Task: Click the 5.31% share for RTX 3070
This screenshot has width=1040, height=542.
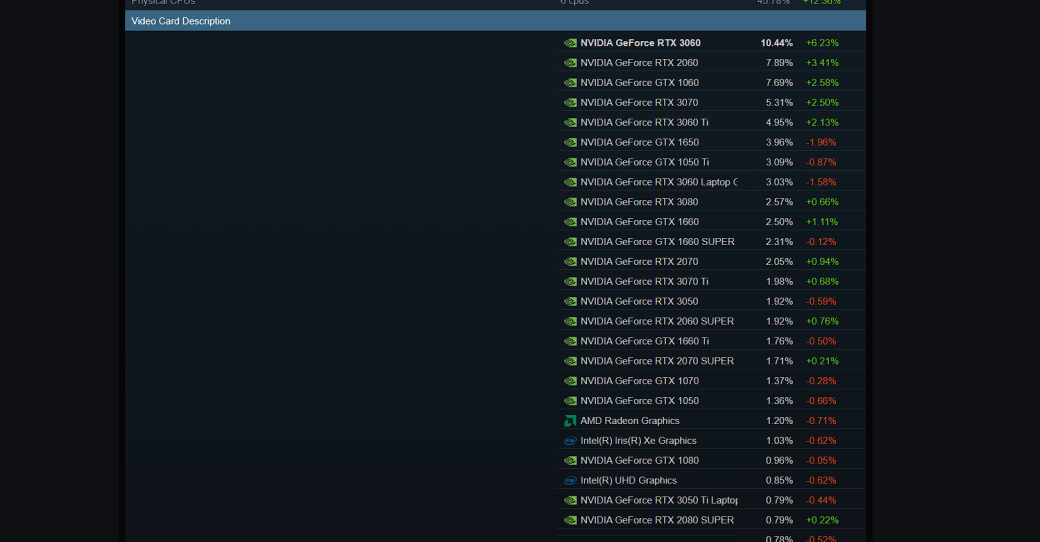Action: (x=779, y=102)
